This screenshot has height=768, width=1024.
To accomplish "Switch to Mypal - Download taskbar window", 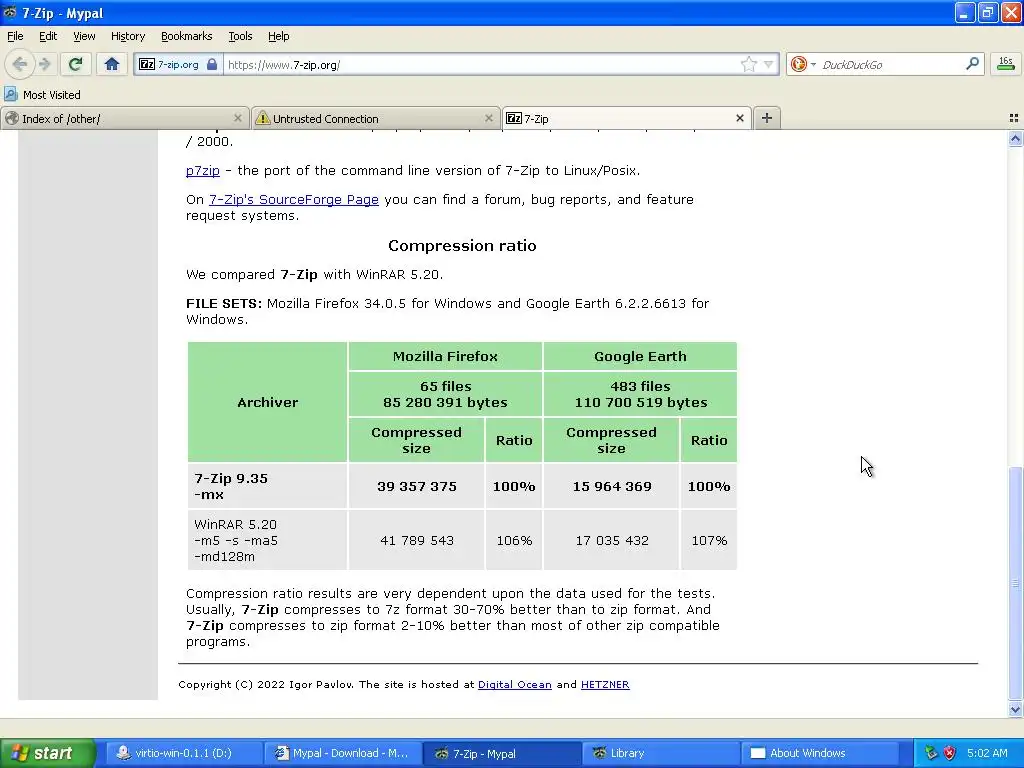I will 343,753.
